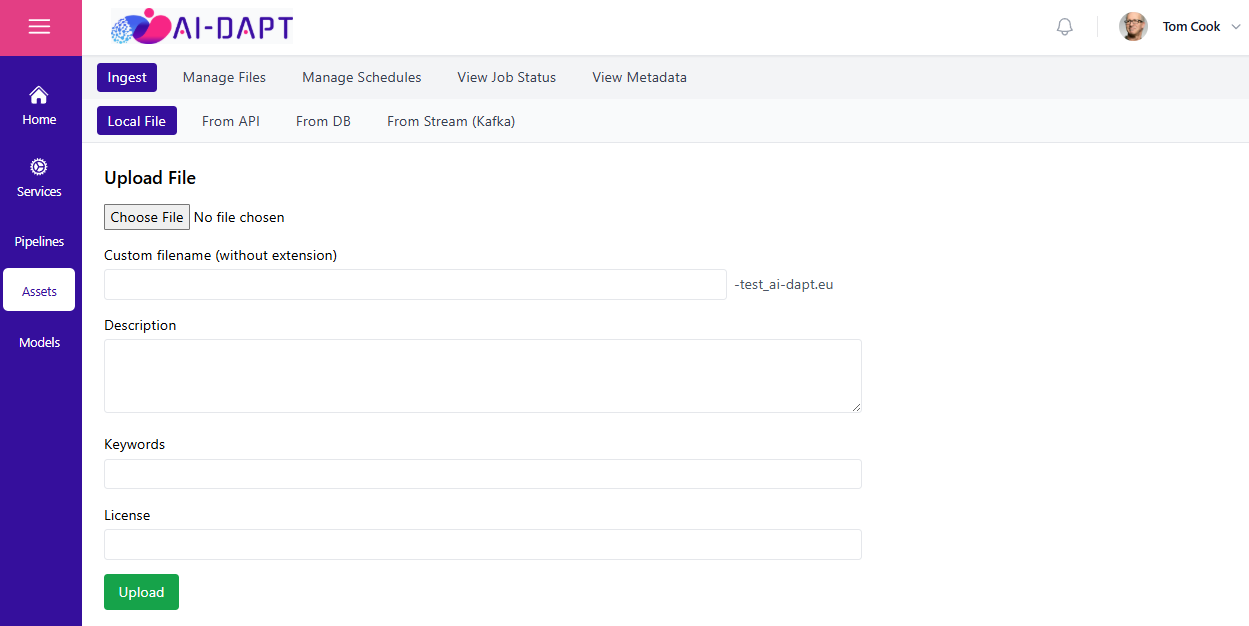Image resolution: width=1249 pixels, height=626 pixels.
Task: Focus the License input field
Action: point(483,544)
